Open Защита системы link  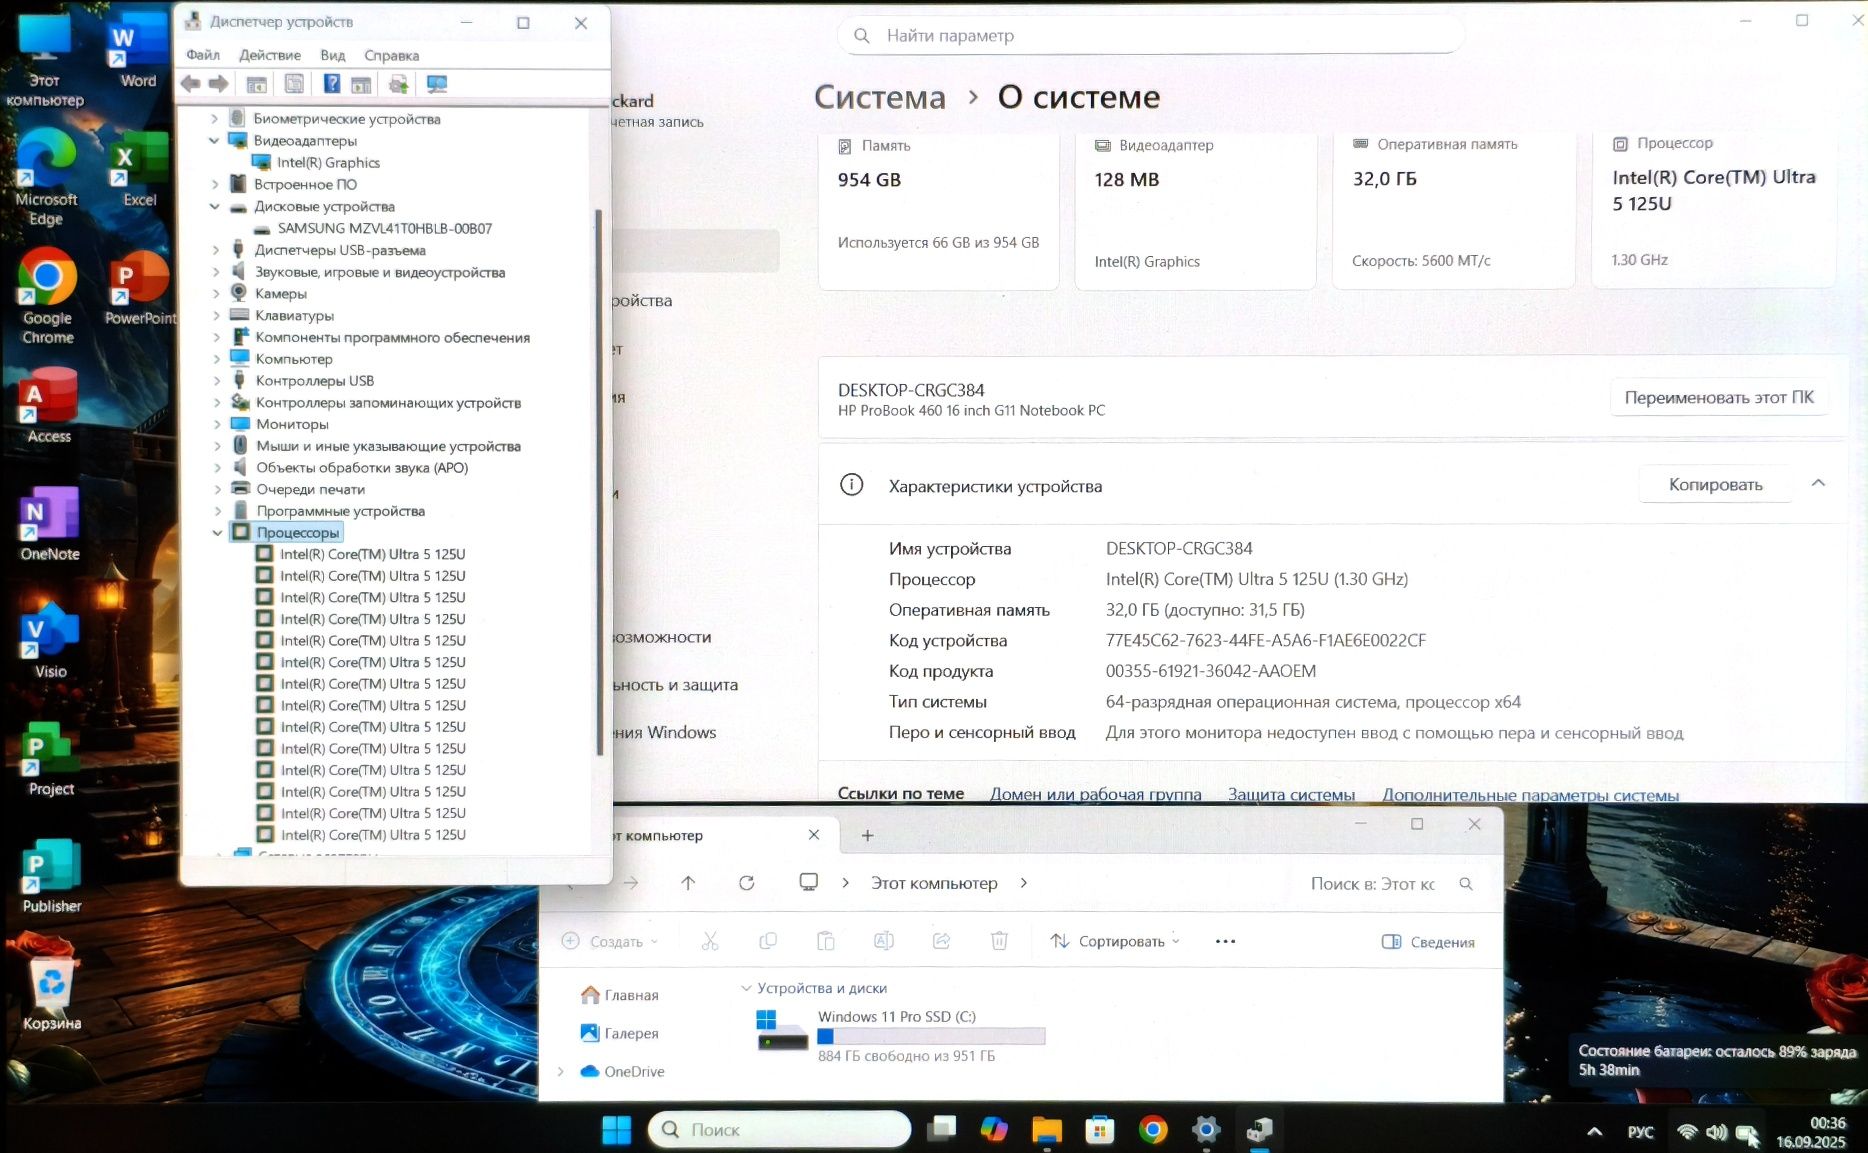[1291, 794]
